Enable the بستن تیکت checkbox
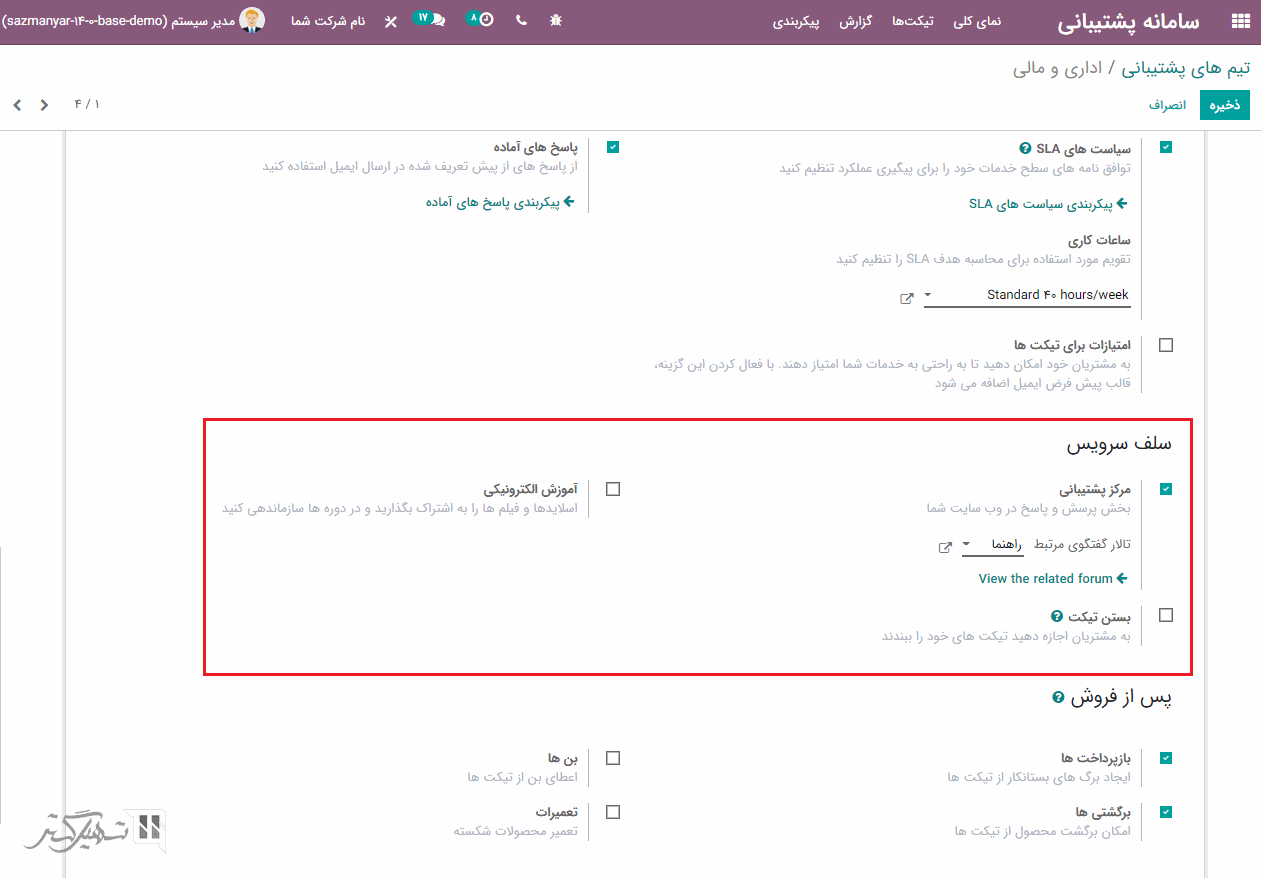The height and width of the screenshot is (878, 1261). point(1166,615)
